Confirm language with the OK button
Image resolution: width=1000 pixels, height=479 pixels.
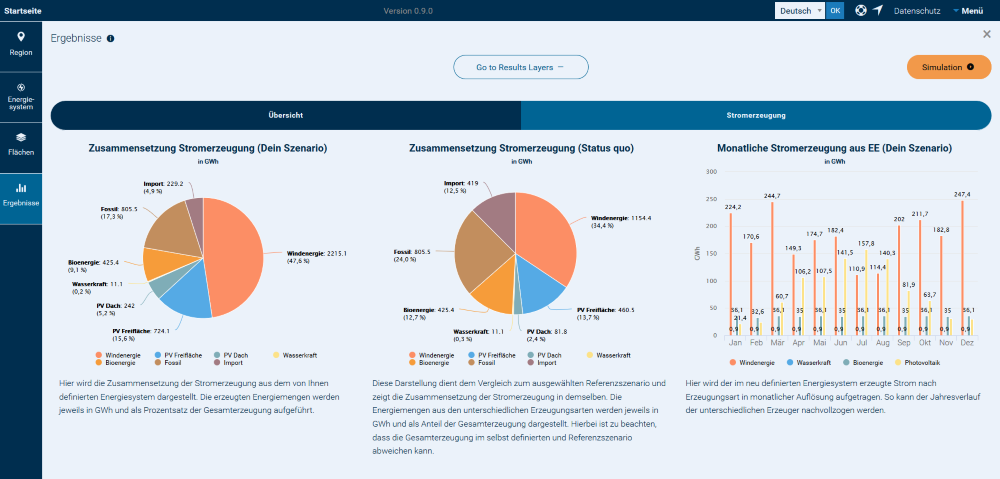834,11
